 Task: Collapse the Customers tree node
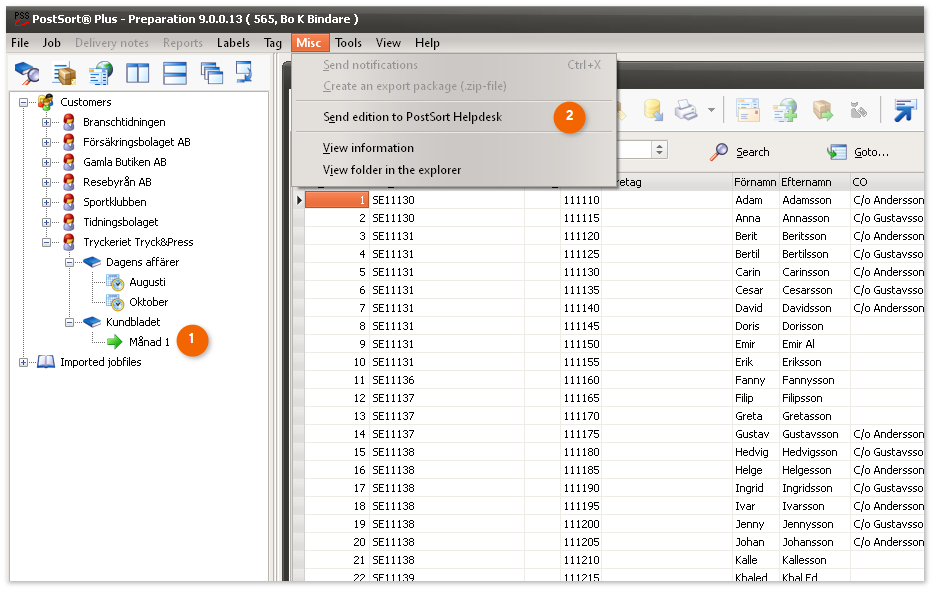pyautogui.click(x=24, y=102)
